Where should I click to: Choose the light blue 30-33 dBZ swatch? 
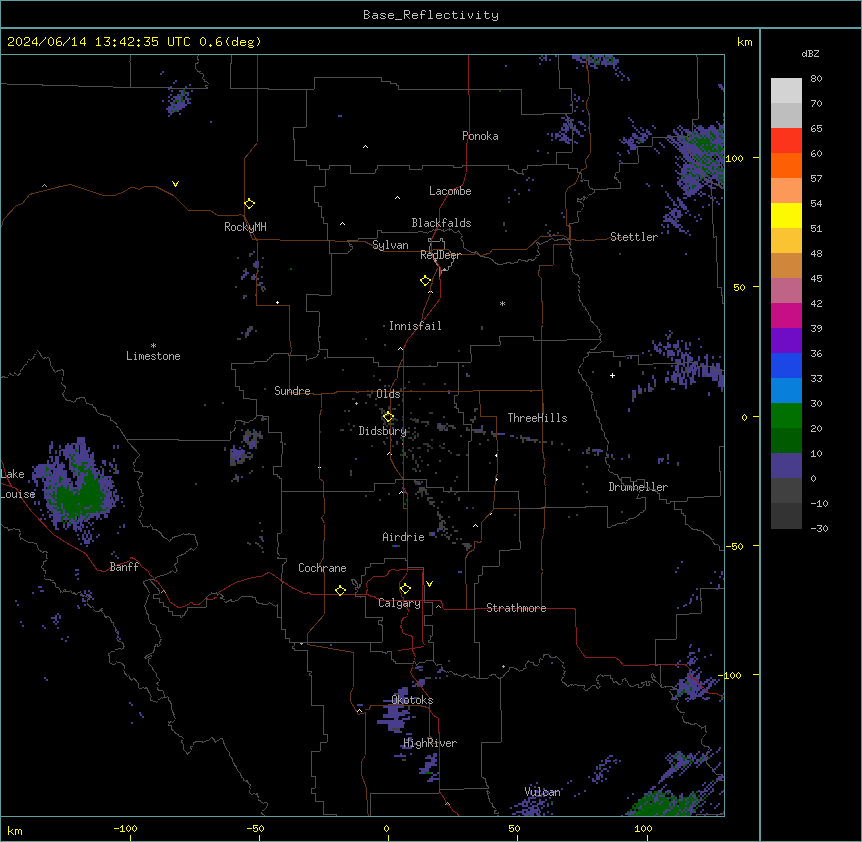coord(786,391)
